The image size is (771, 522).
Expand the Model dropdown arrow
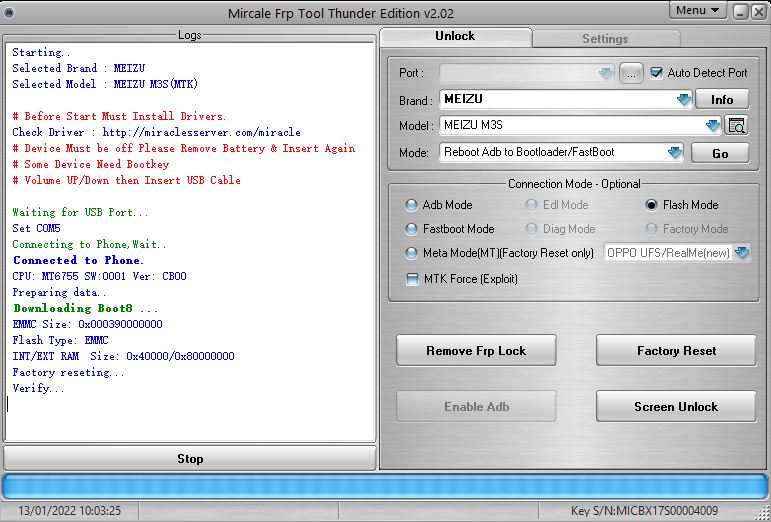(x=713, y=126)
